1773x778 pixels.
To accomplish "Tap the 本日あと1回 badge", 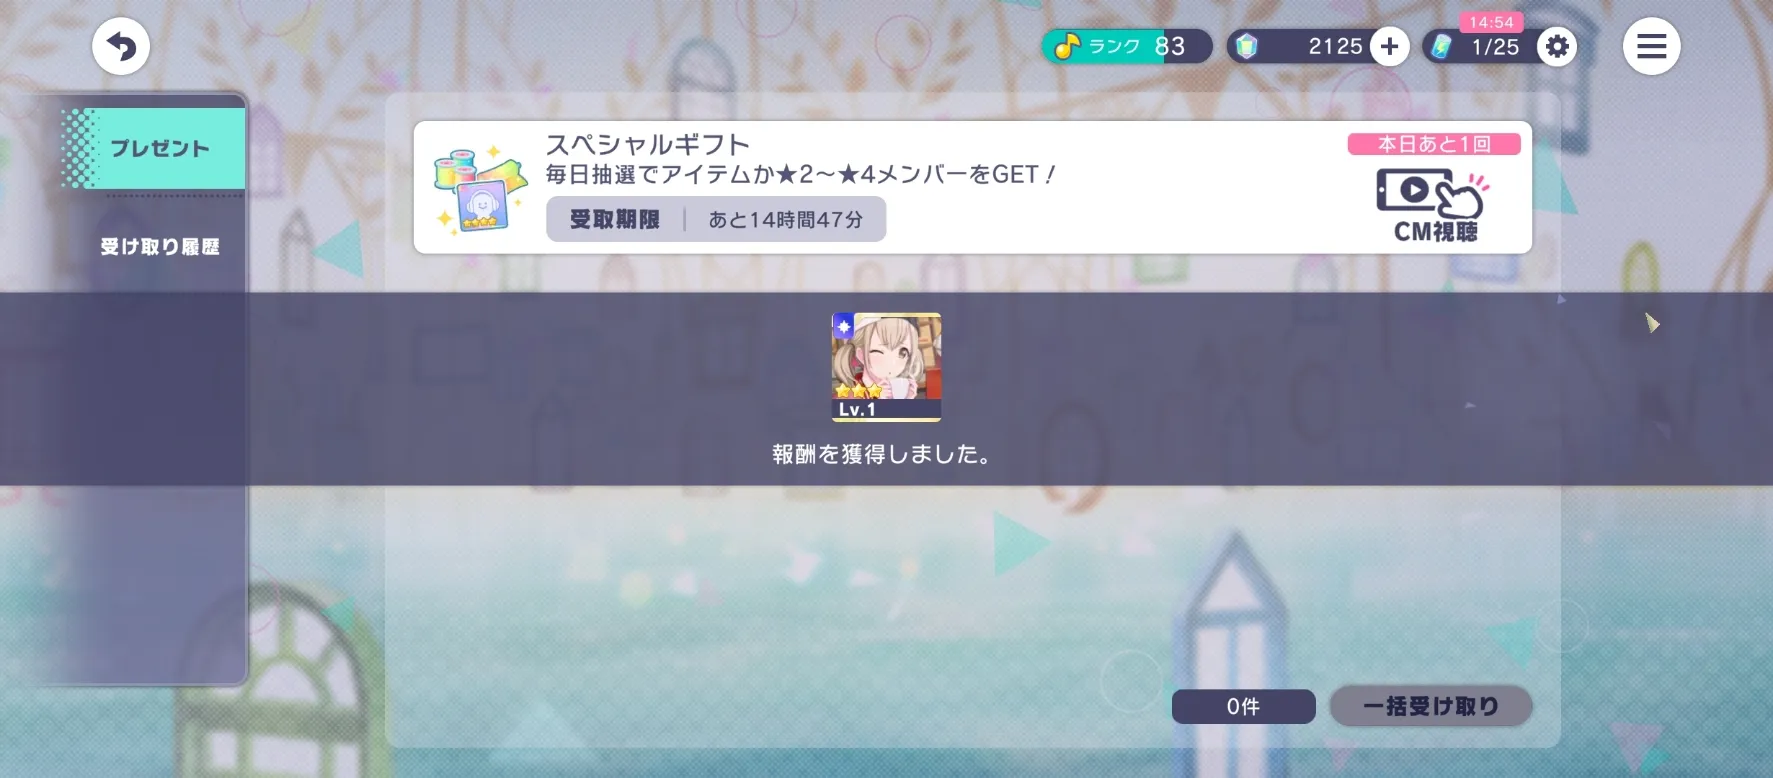I will point(1434,144).
